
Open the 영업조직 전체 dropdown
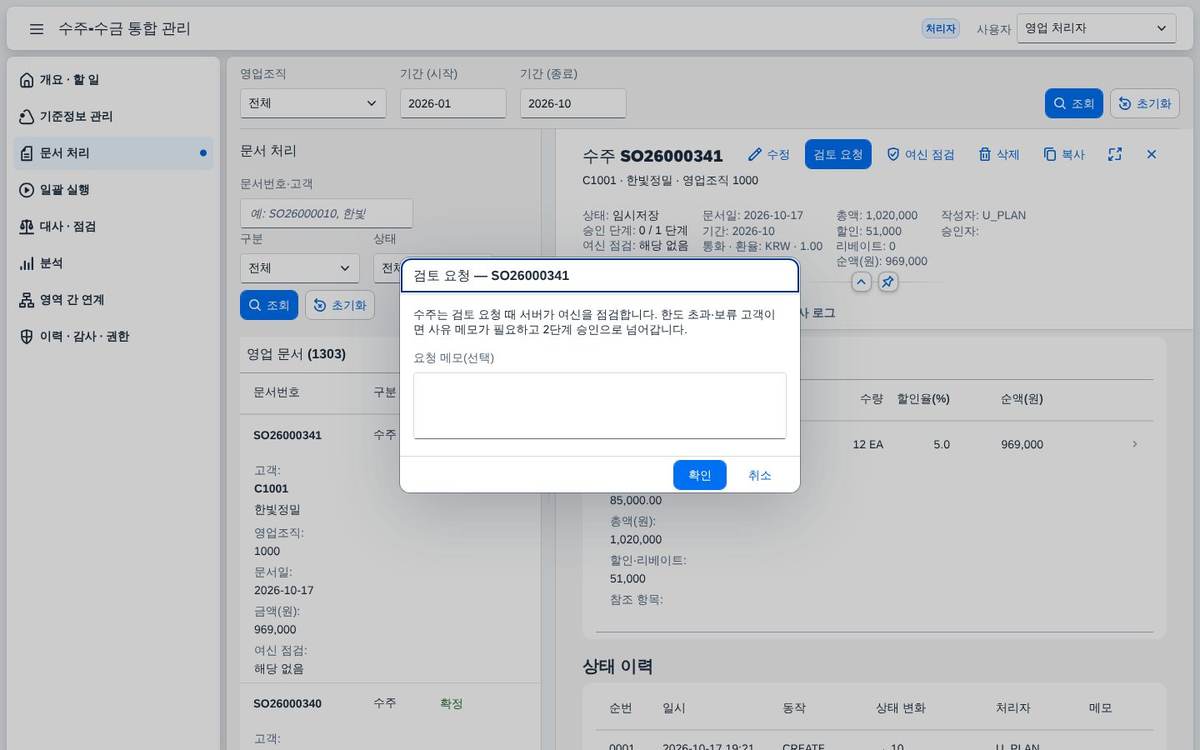tap(313, 103)
